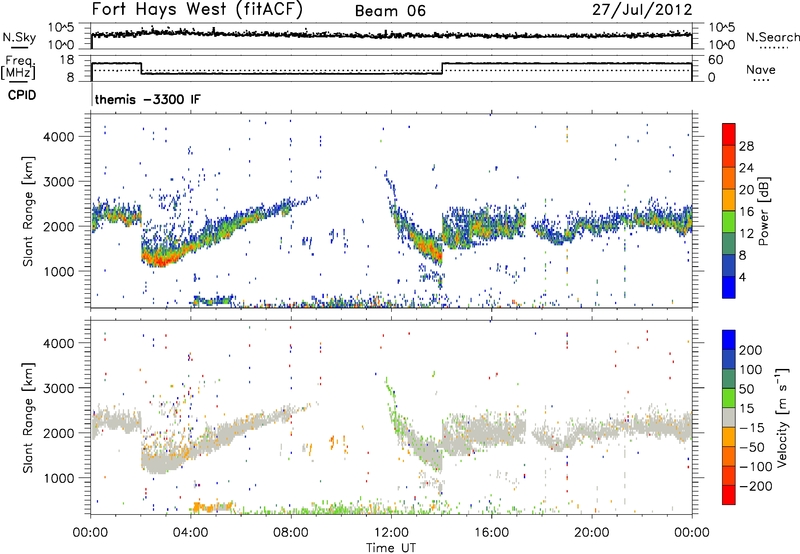Click the 'themis -3300 IF' text
This screenshot has width=800, height=554.
tap(147, 99)
